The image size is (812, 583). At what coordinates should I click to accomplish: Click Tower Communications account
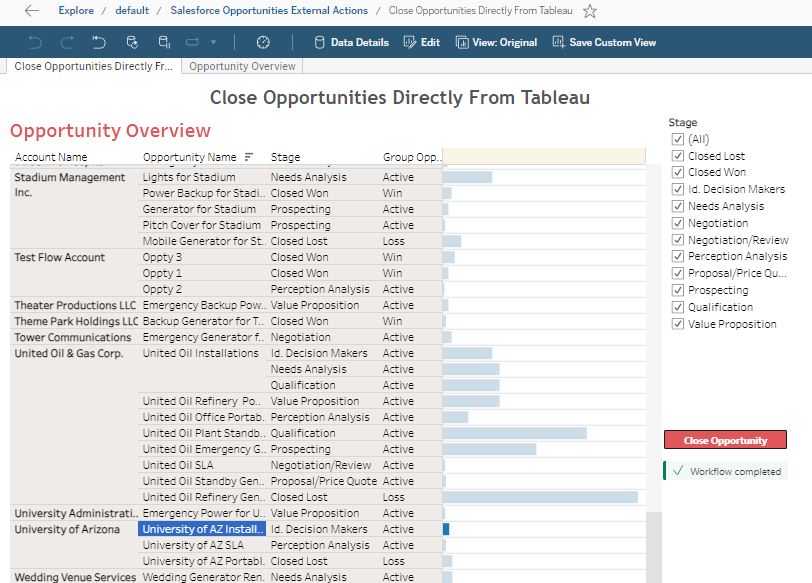pos(72,338)
